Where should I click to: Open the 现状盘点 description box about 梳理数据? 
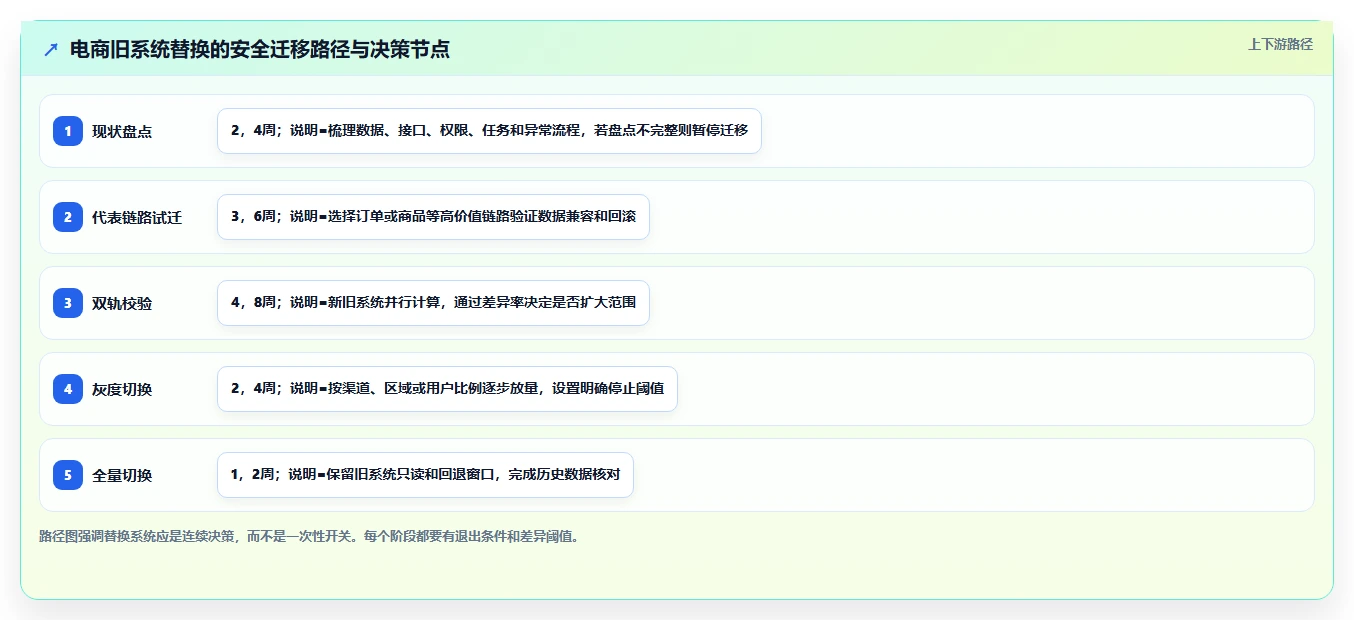click(489, 131)
